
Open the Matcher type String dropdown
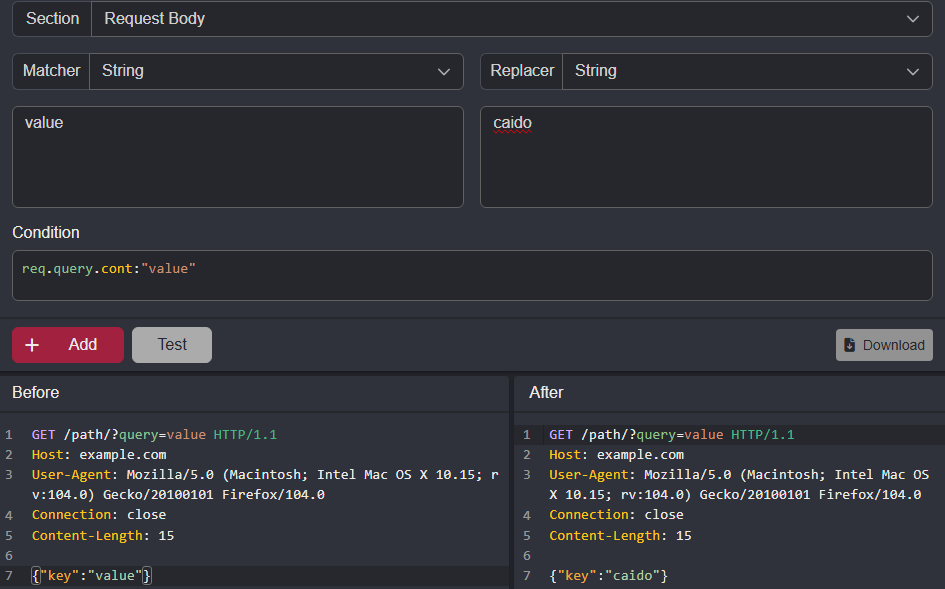276,71
